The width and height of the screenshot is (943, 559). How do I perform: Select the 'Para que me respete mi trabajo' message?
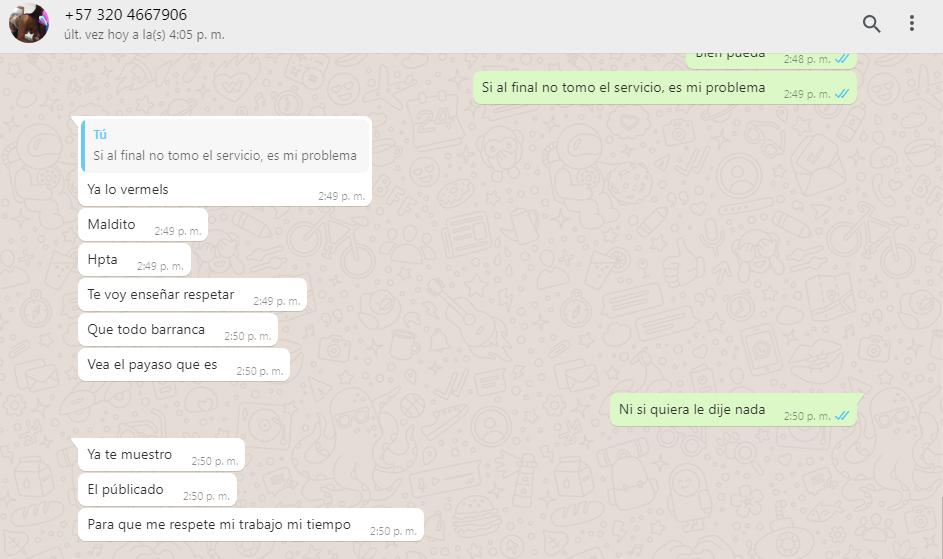251,525
